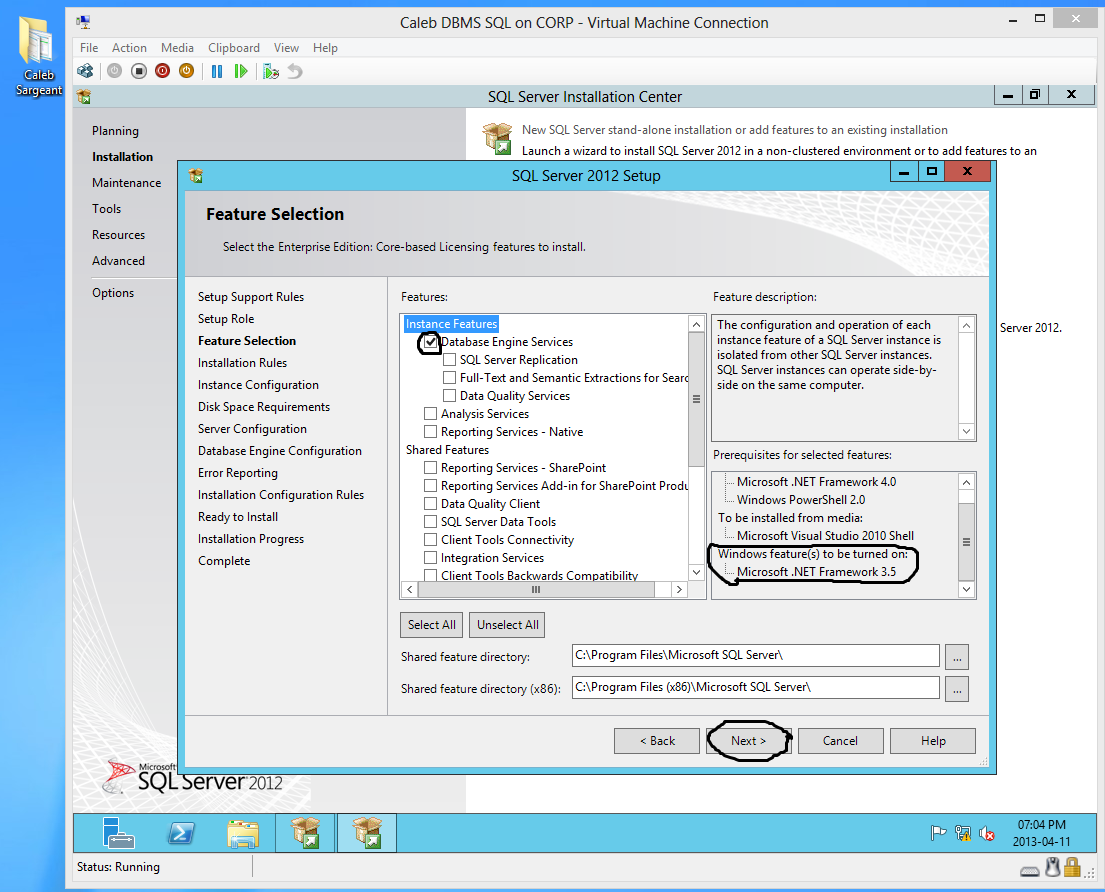Open the File menu

(x=89, y=48)
